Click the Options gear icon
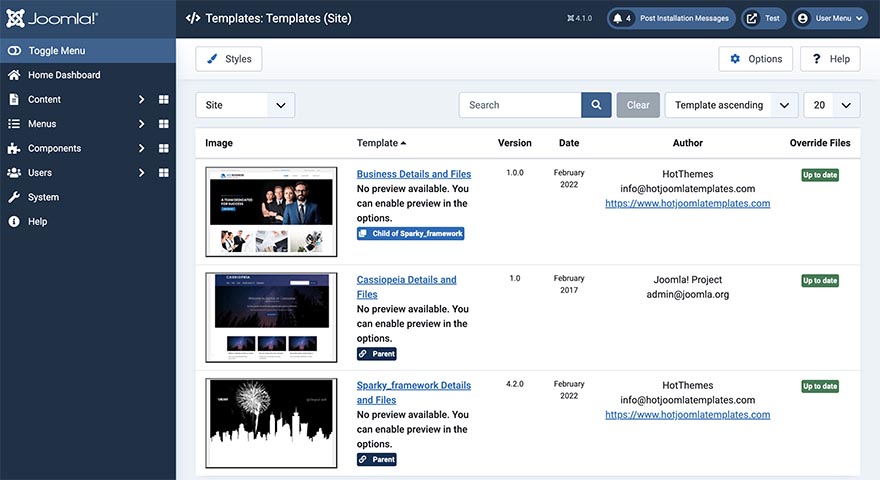 click(735, 59)
